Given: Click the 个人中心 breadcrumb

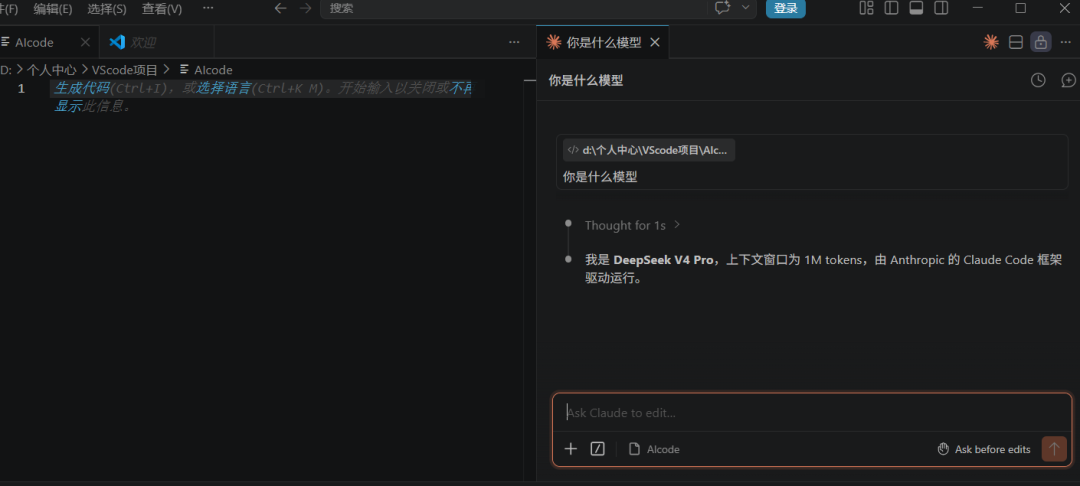Looking at the screenshot, I should point(52,70).
